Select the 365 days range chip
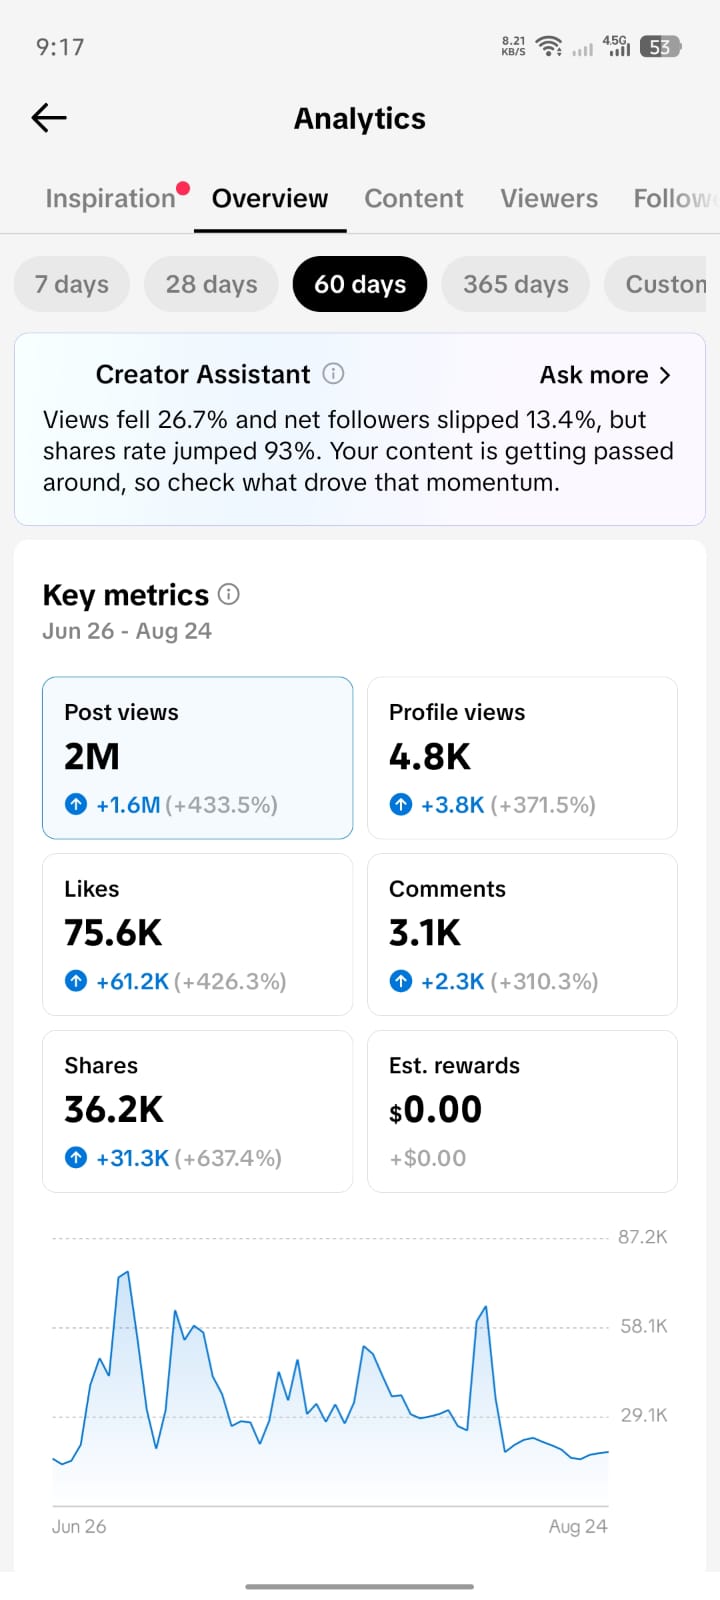This screenshot has height=1600, width=720. 515,284
